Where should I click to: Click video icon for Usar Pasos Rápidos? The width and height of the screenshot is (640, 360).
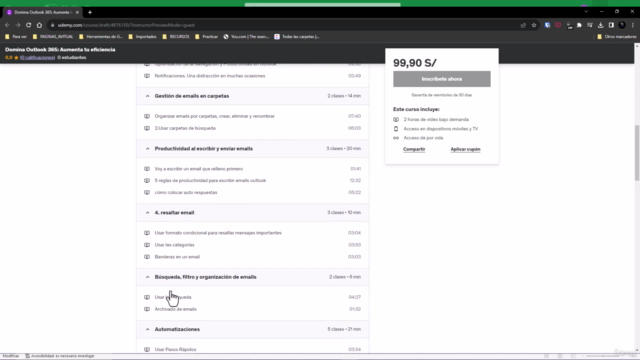click(147, 350)
